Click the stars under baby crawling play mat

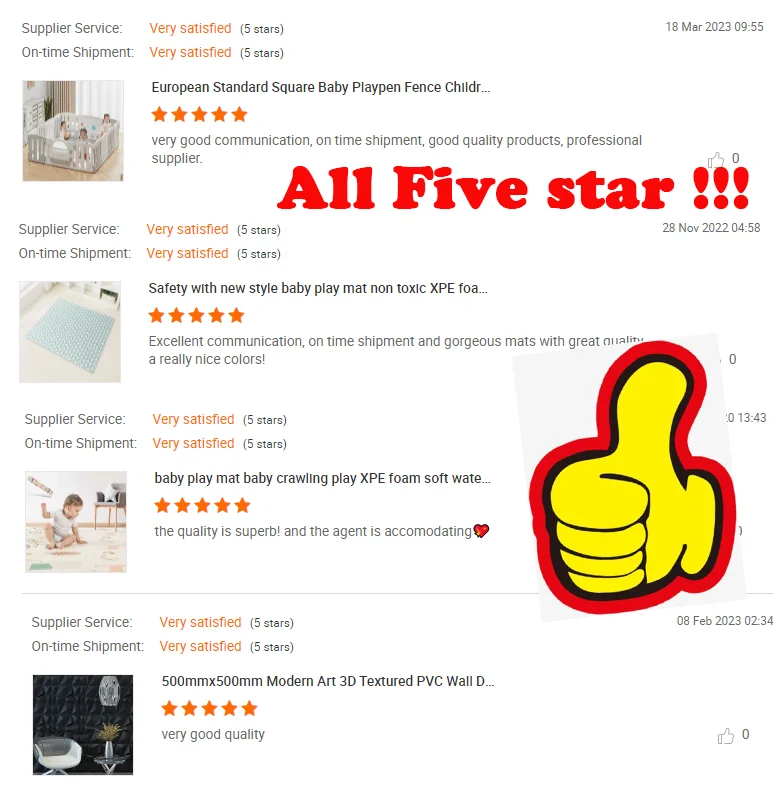[202, 505]
